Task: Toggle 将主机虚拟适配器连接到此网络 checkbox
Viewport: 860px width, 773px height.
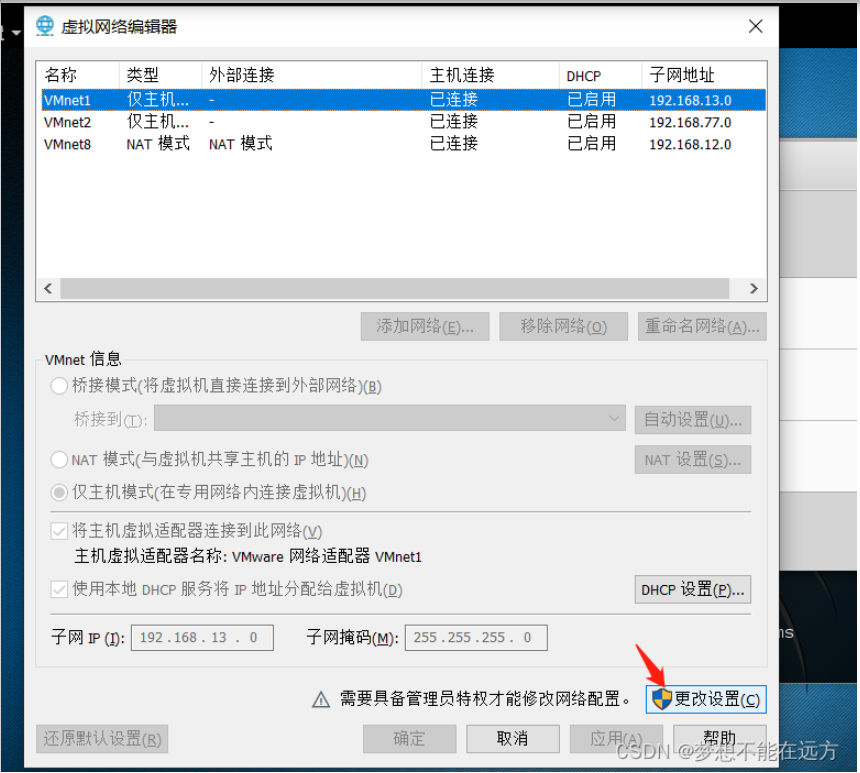Action: click(59, 531)
